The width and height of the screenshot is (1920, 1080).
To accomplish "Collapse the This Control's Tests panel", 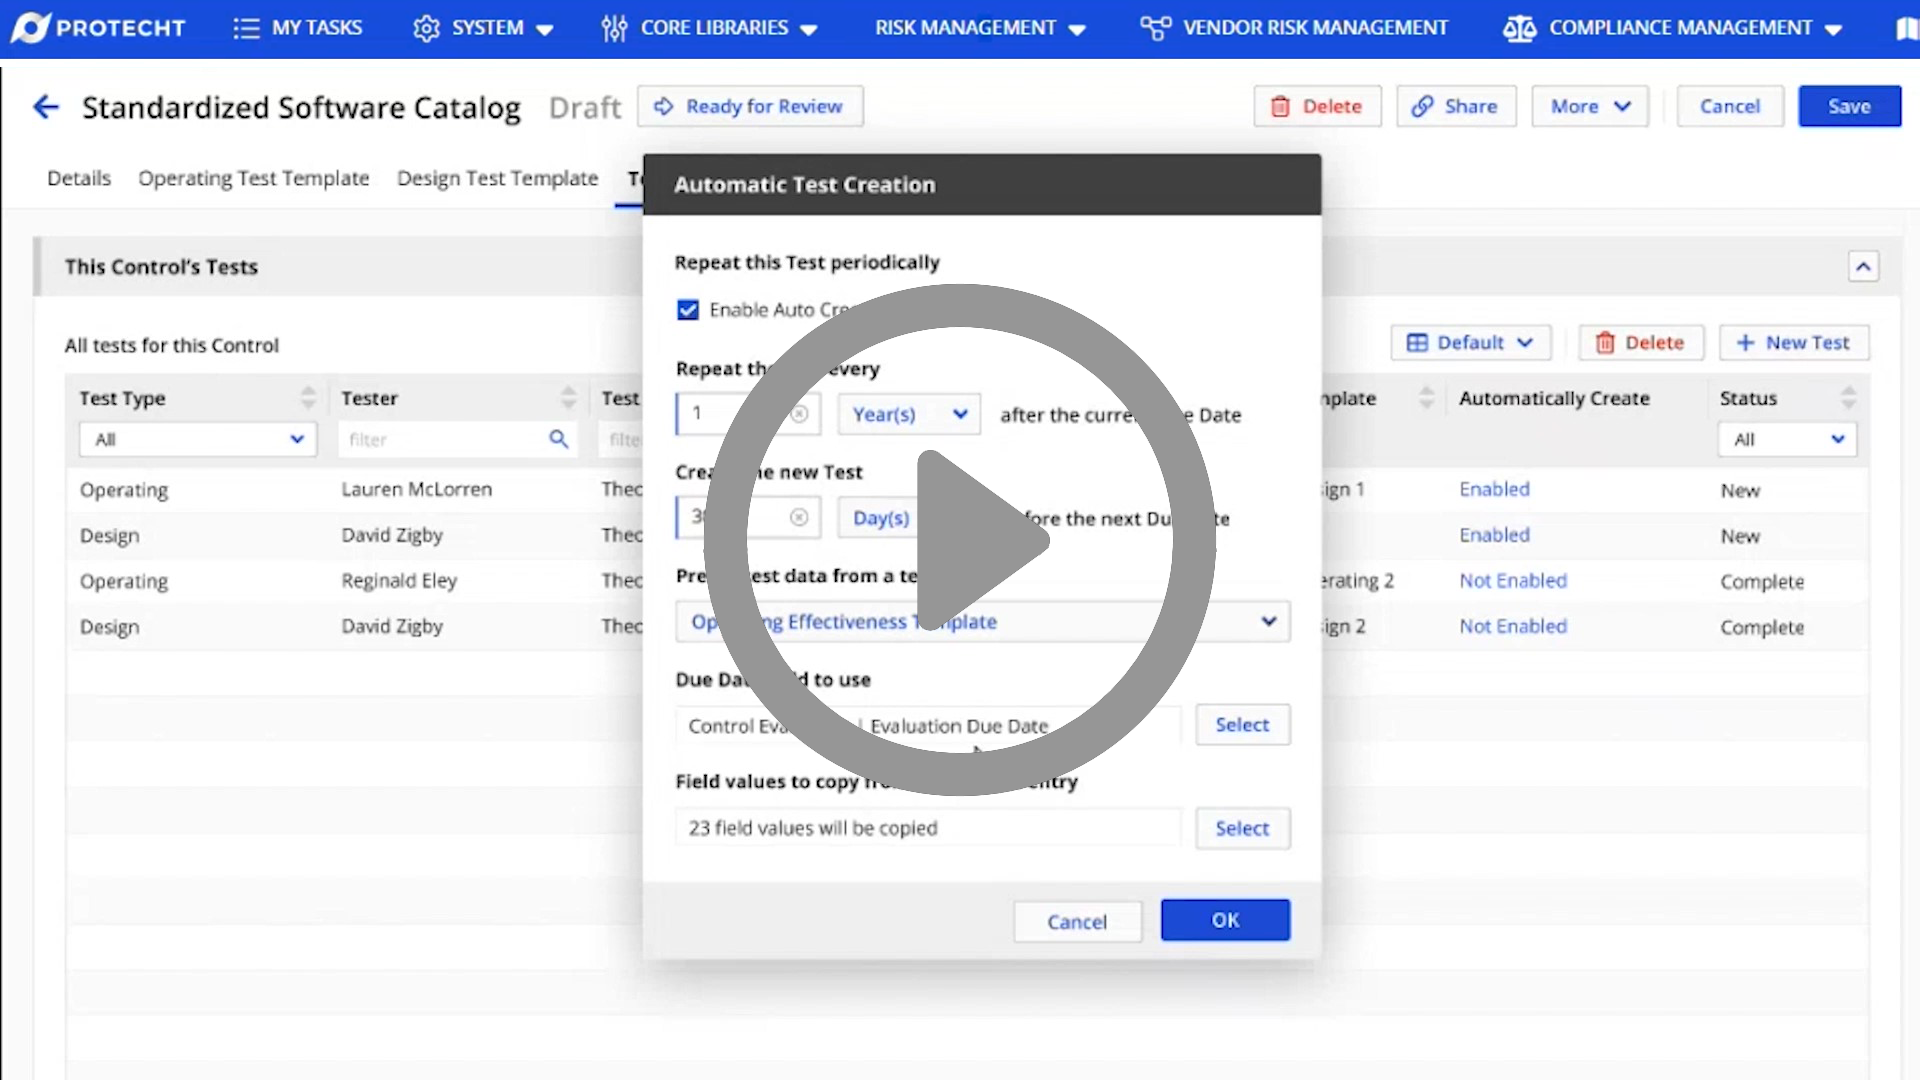I will [x=1864, y=266].
